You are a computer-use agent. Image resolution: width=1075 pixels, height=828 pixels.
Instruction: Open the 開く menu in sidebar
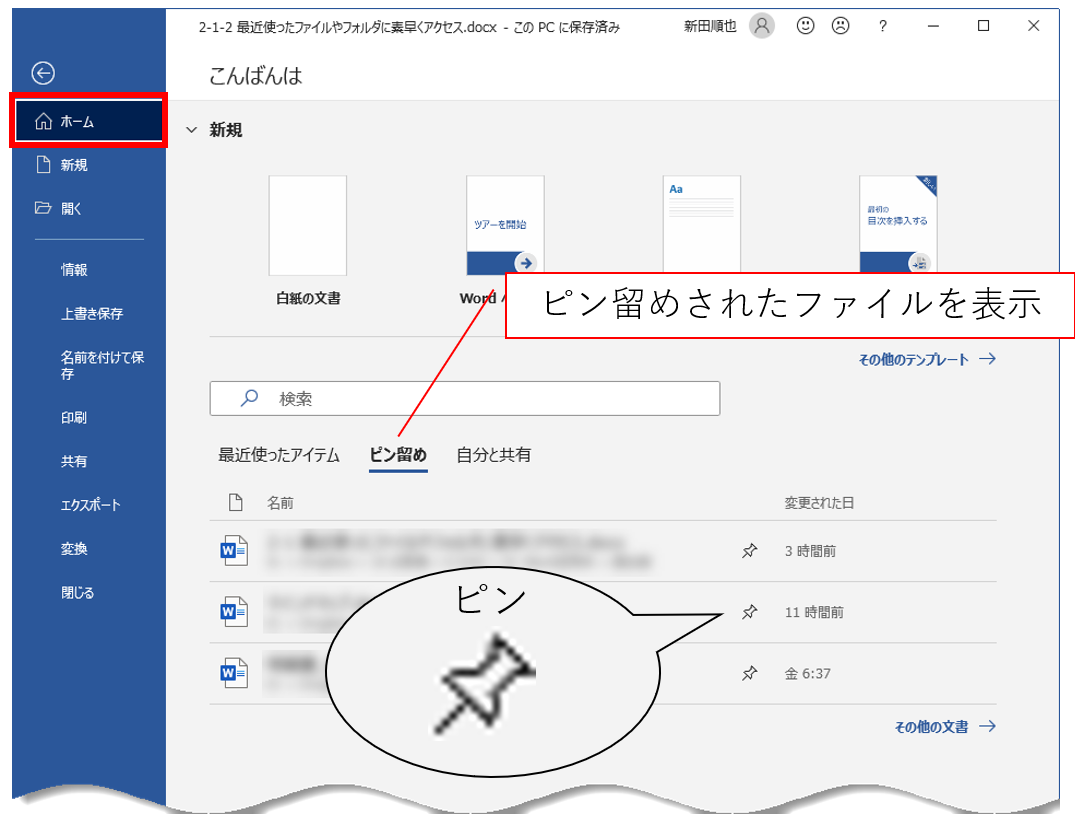(71, 209)
